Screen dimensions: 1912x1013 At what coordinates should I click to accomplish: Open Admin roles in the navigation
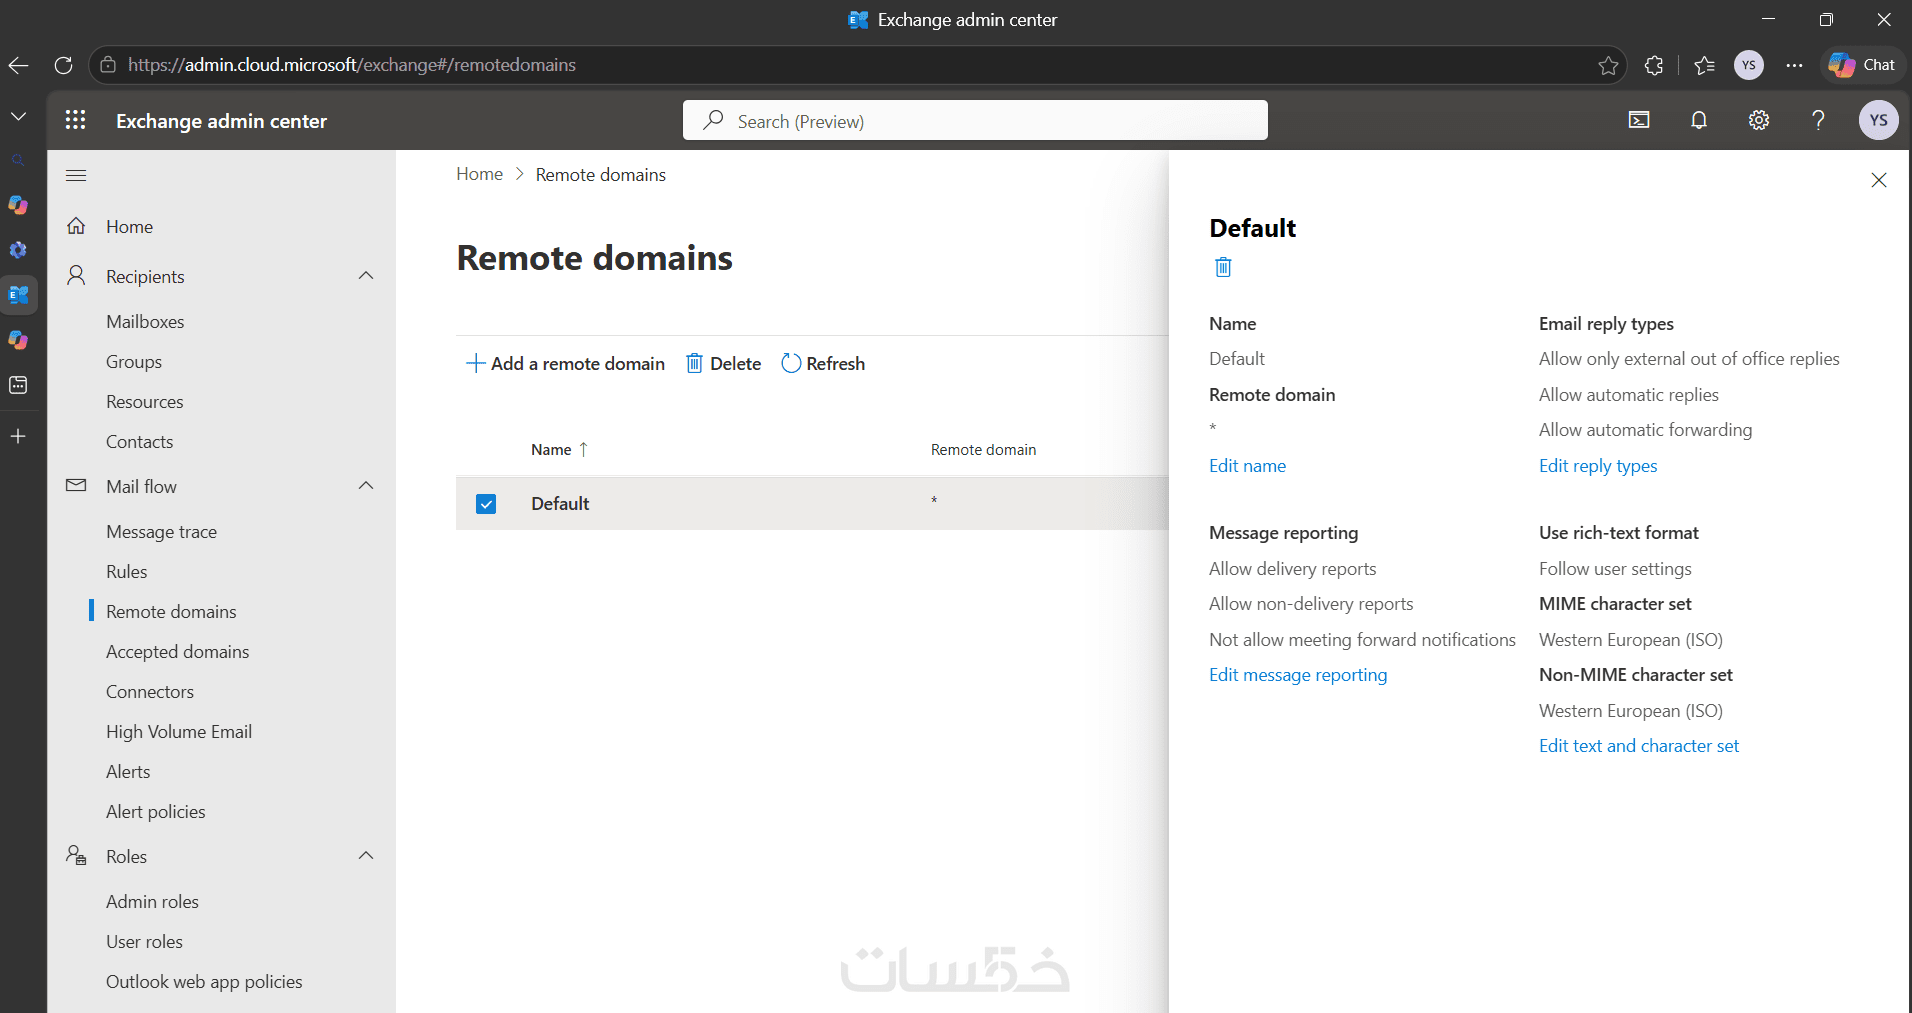tap(152, 902)
